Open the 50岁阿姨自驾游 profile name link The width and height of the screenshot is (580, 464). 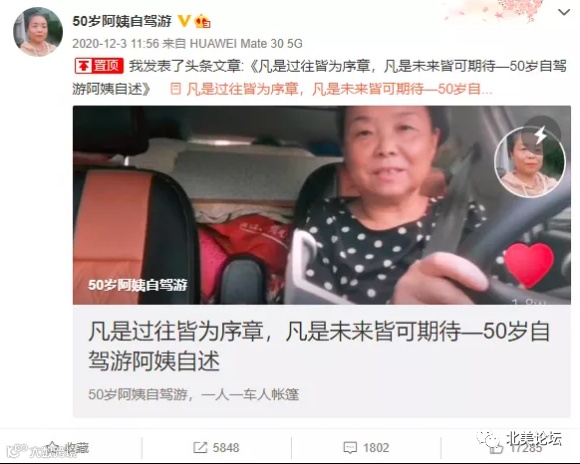[x=122, y=21]
